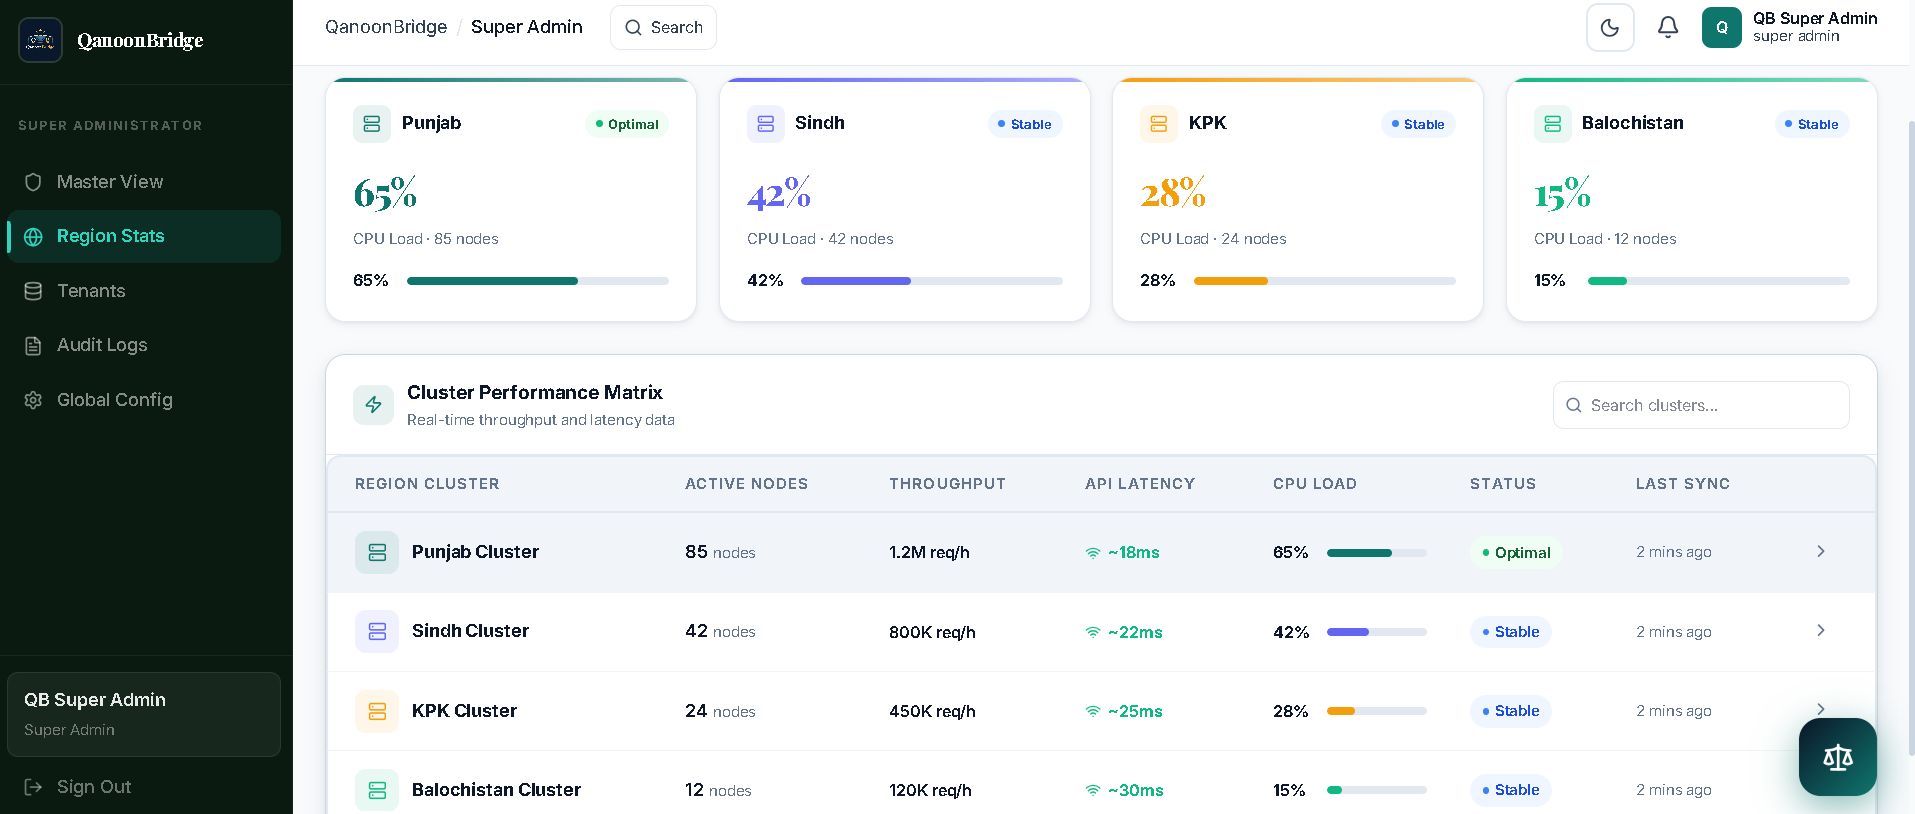The width and height of the screenshot is (1915, 814).
Task: Open Global Config settings
Action: coord(144,400)
